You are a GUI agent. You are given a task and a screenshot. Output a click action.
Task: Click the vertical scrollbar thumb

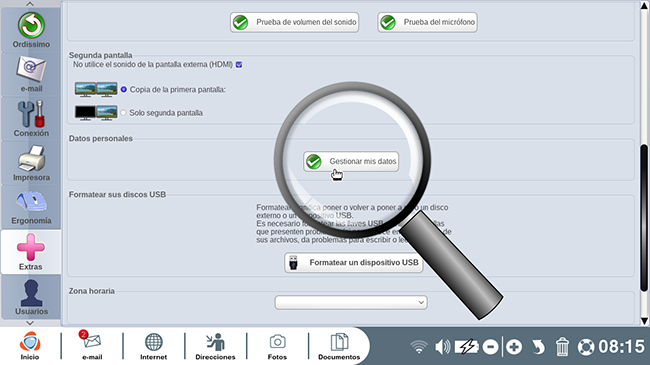645,217
